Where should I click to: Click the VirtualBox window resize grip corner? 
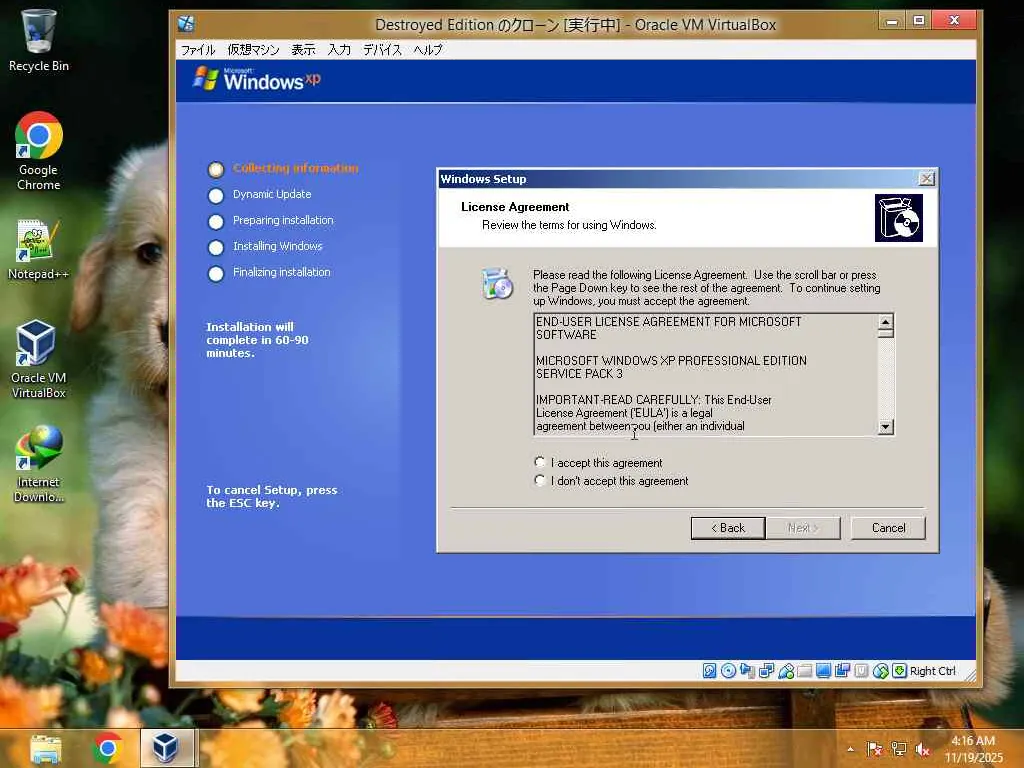[x=970, y=678]
